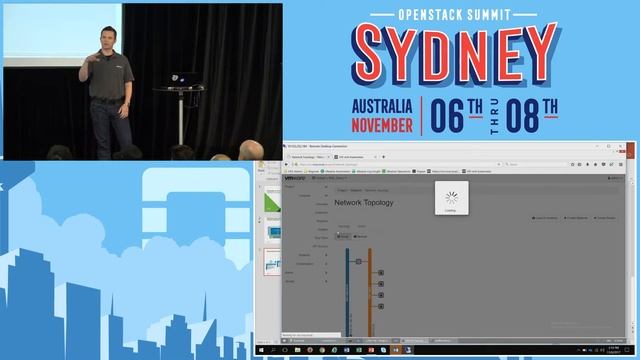Open the Windows Start menu
The image size is (640, 360).
[261, 350]
